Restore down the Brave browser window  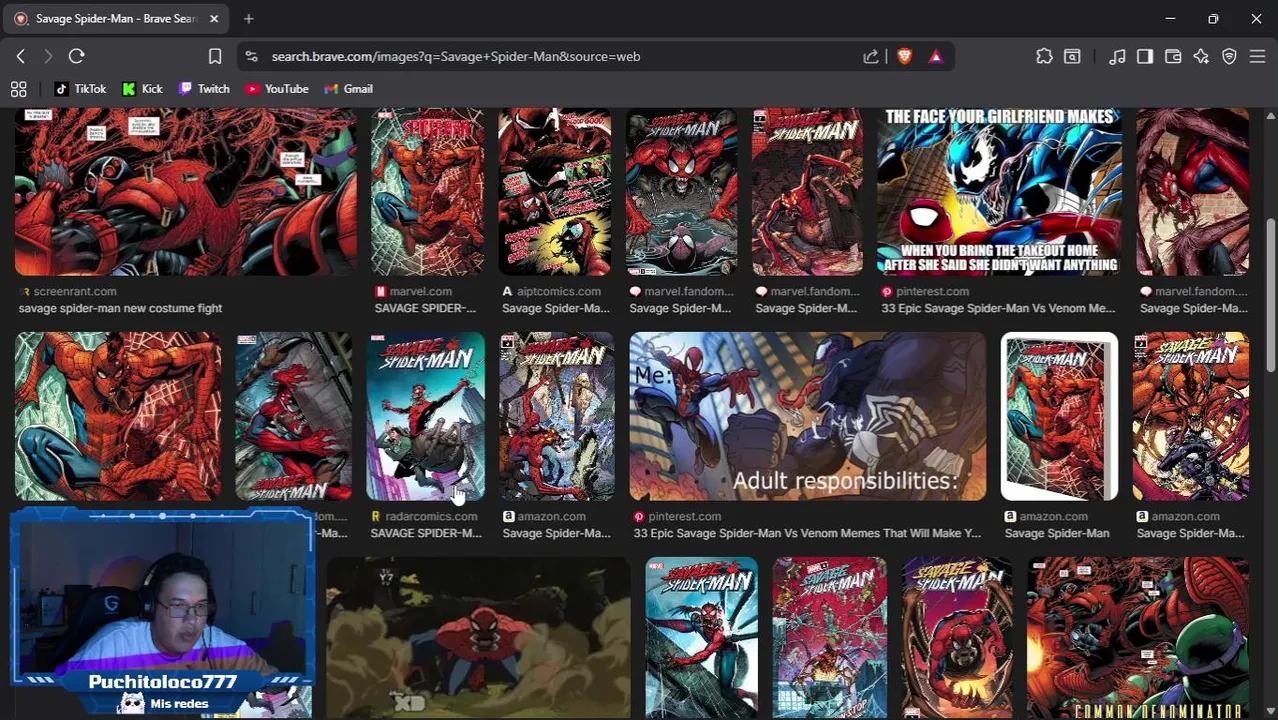pos(1213,18)
